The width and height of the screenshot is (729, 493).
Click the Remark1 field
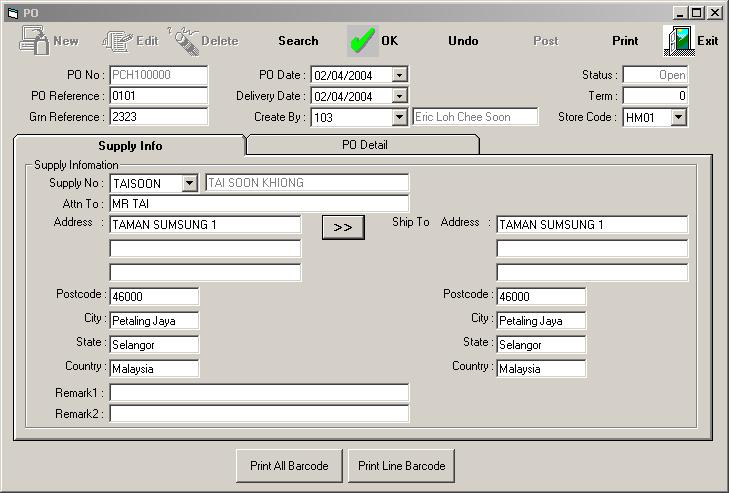[259, 393]
